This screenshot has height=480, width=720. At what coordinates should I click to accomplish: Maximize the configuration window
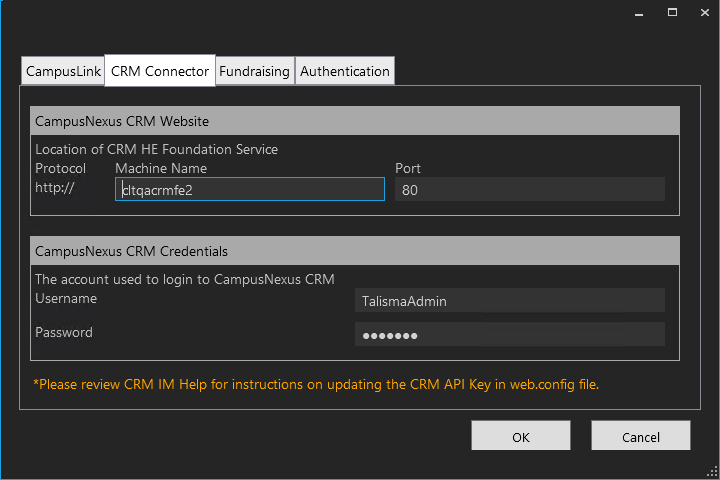point(672,12)
